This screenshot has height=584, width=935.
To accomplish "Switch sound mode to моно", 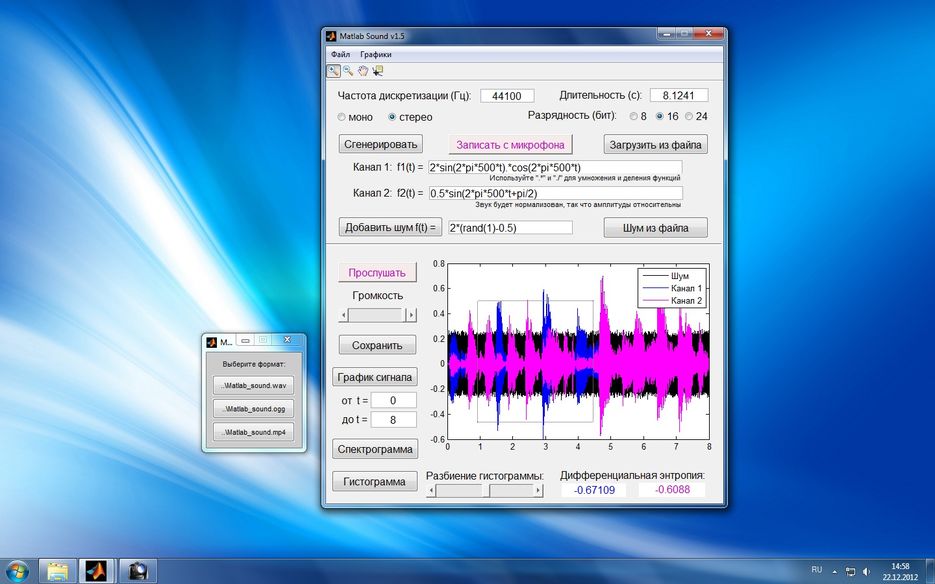I will pyautogui.click(x=342, y=117).
